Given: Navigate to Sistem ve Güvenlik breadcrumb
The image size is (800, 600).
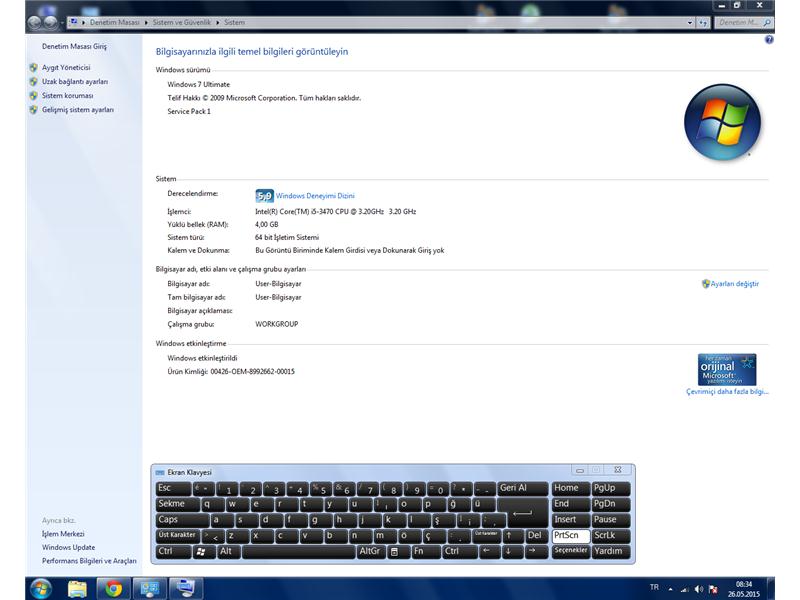Looking at the screenshot, I should pos(182,22).
